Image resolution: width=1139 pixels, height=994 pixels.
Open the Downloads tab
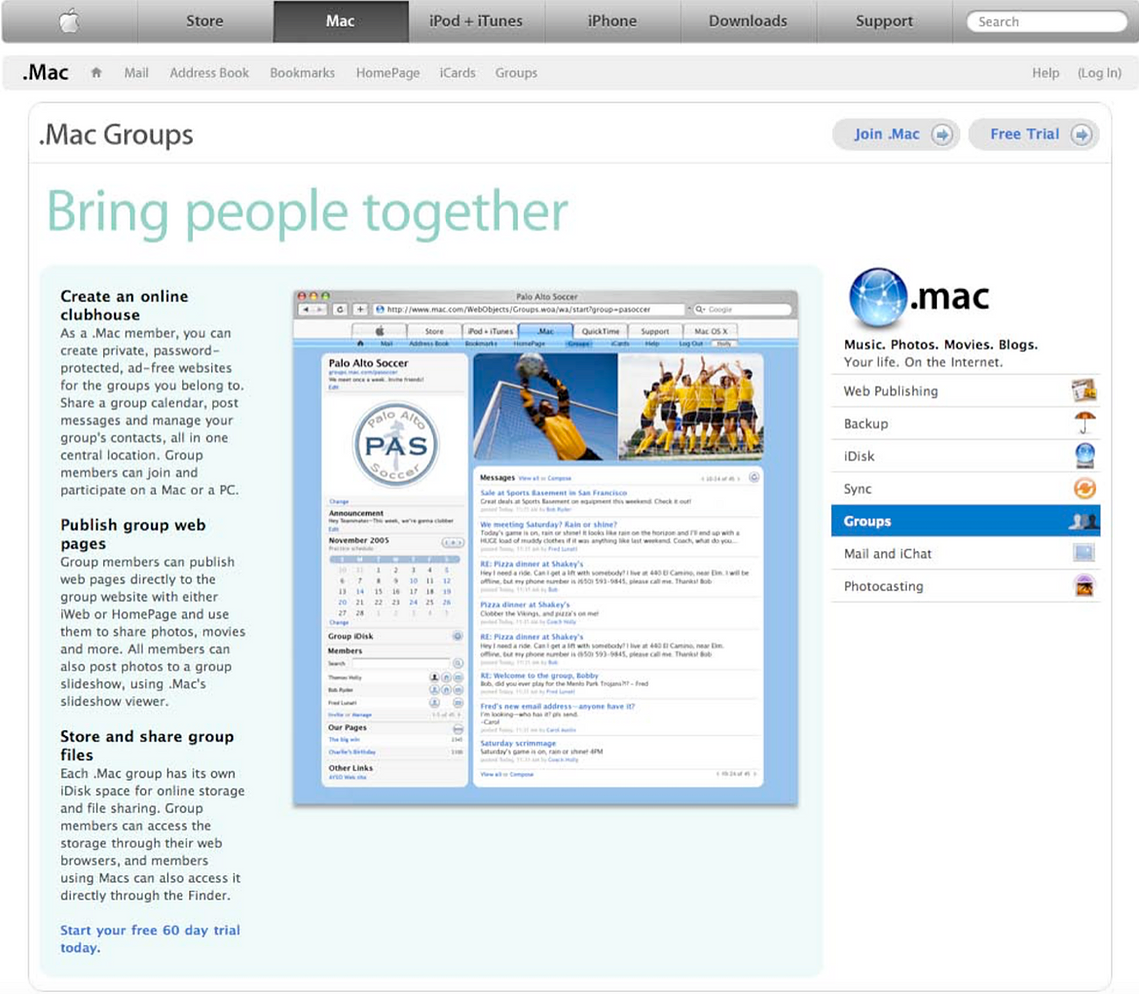pos(748,21)
